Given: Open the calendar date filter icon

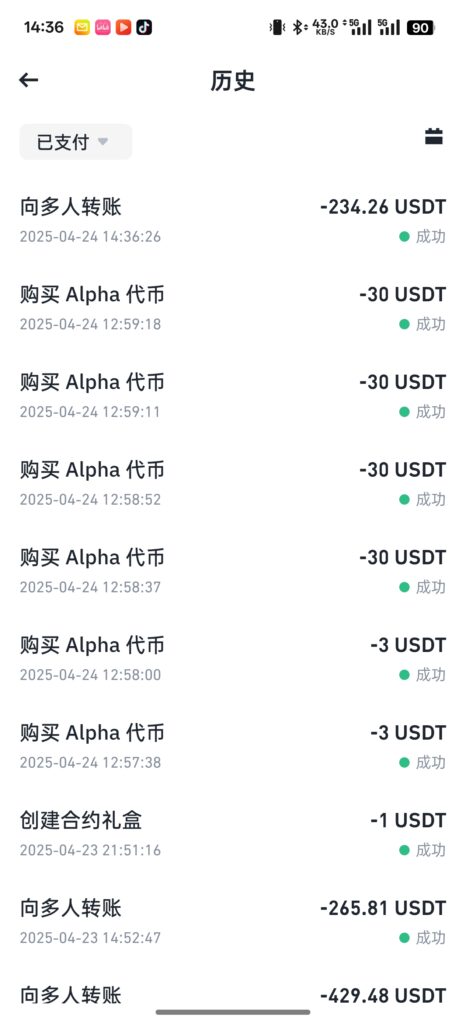Looking at the screenshot, I should tap(434, 136).
